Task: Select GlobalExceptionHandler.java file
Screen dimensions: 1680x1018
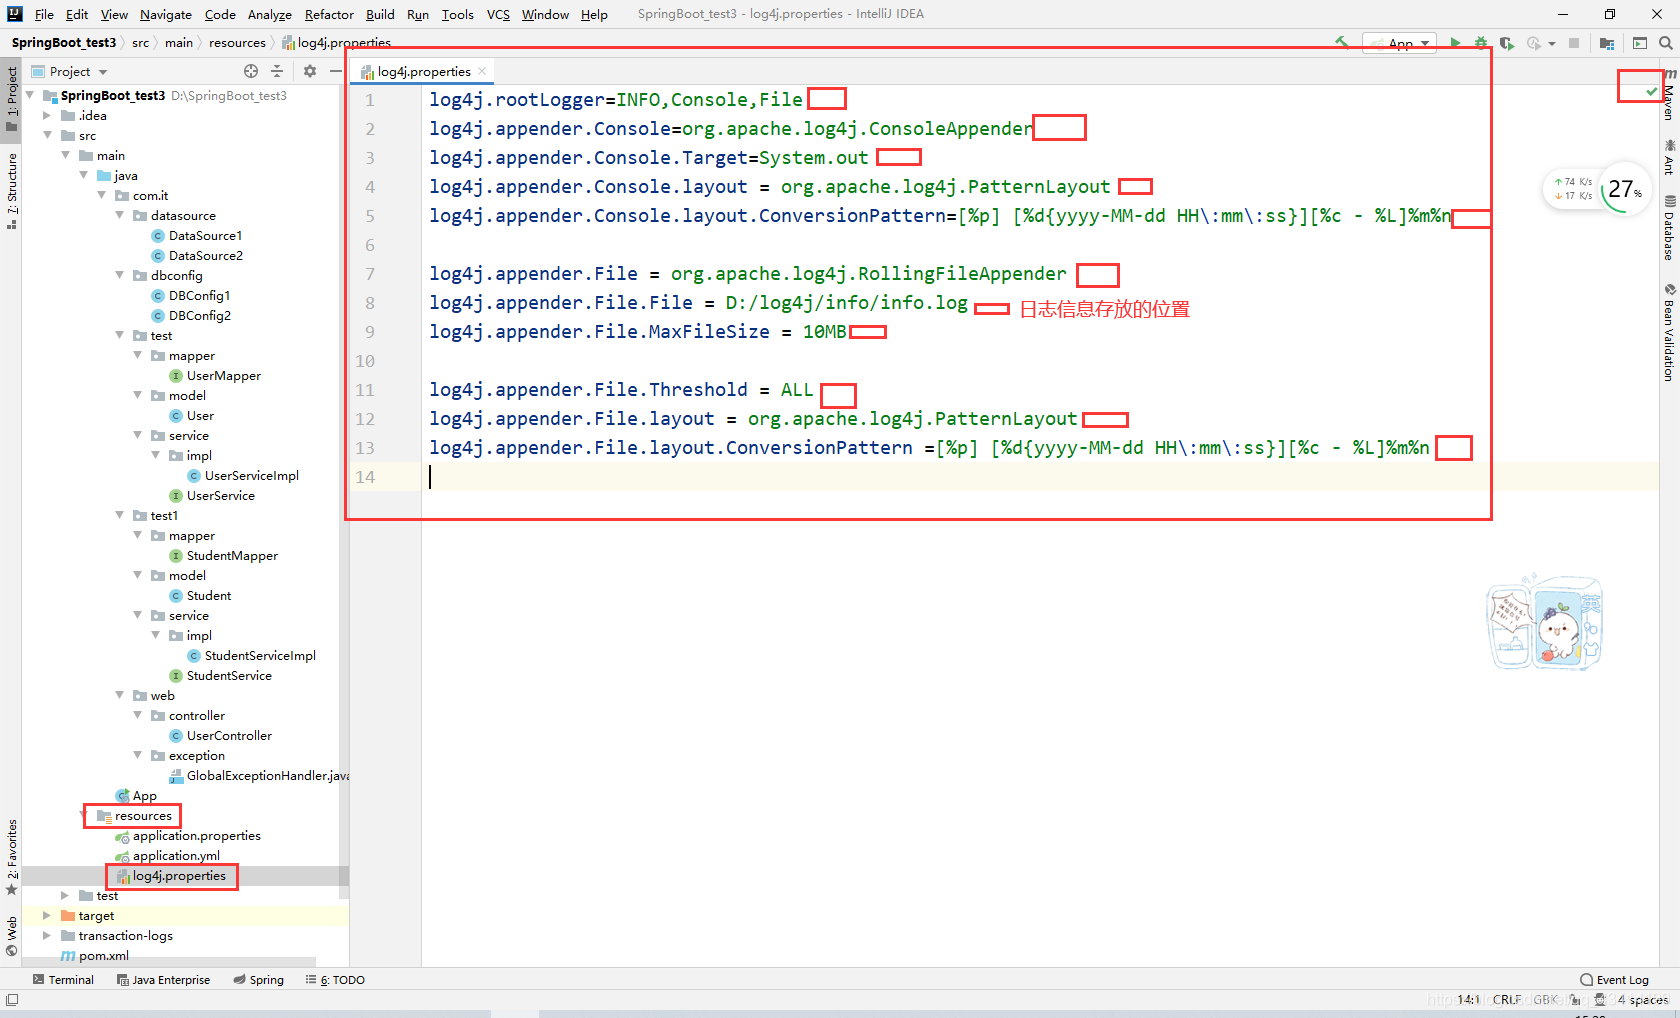Action: [x=268, y=775]
